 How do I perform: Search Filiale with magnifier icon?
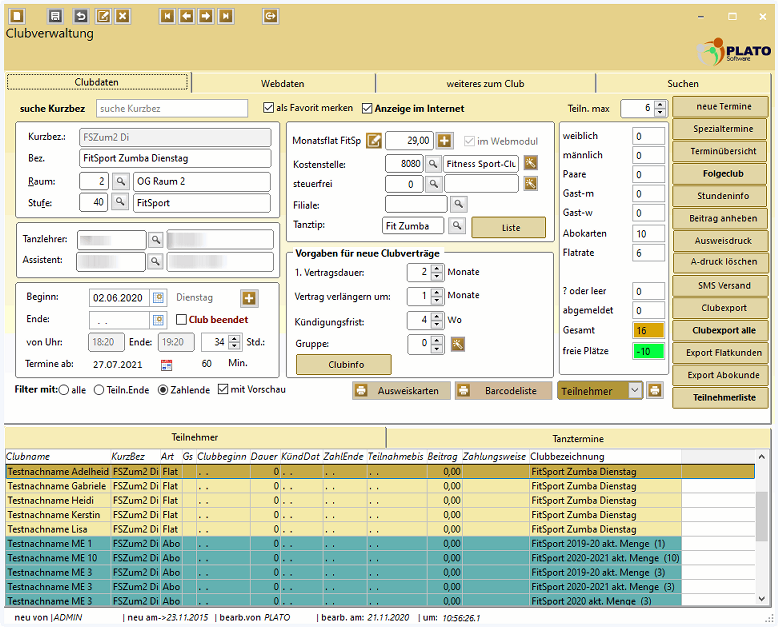point(458,204)
